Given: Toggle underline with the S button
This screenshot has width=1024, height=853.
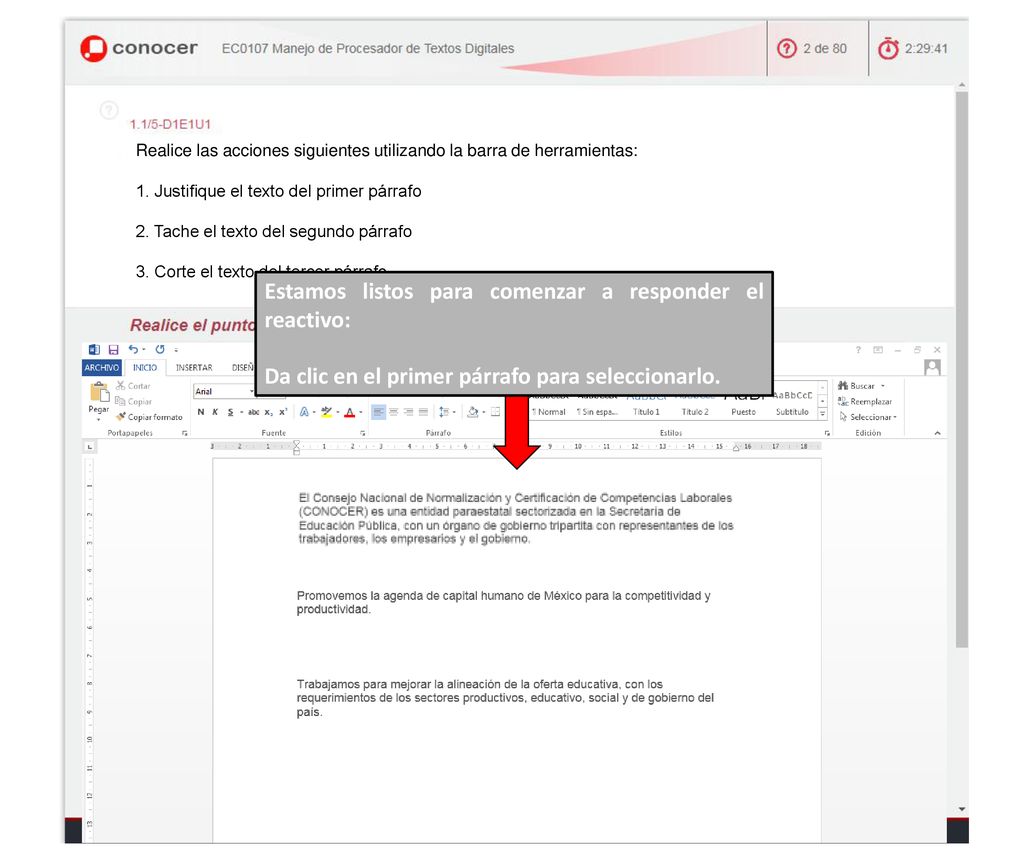Looking at the screenshot, I should point(231,412).
